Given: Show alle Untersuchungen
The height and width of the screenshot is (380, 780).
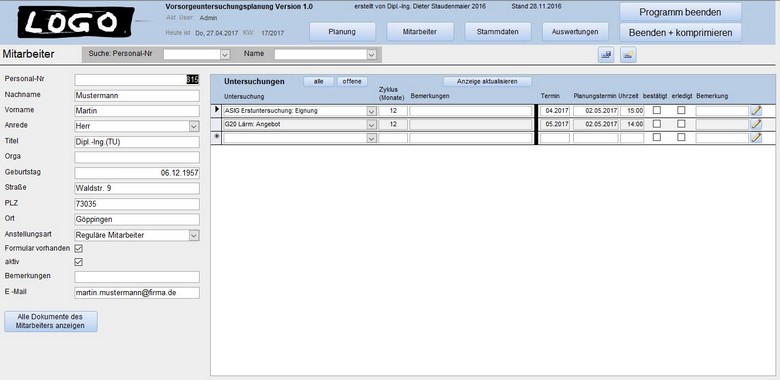Looking at the screenshot, I should (319, 82).
